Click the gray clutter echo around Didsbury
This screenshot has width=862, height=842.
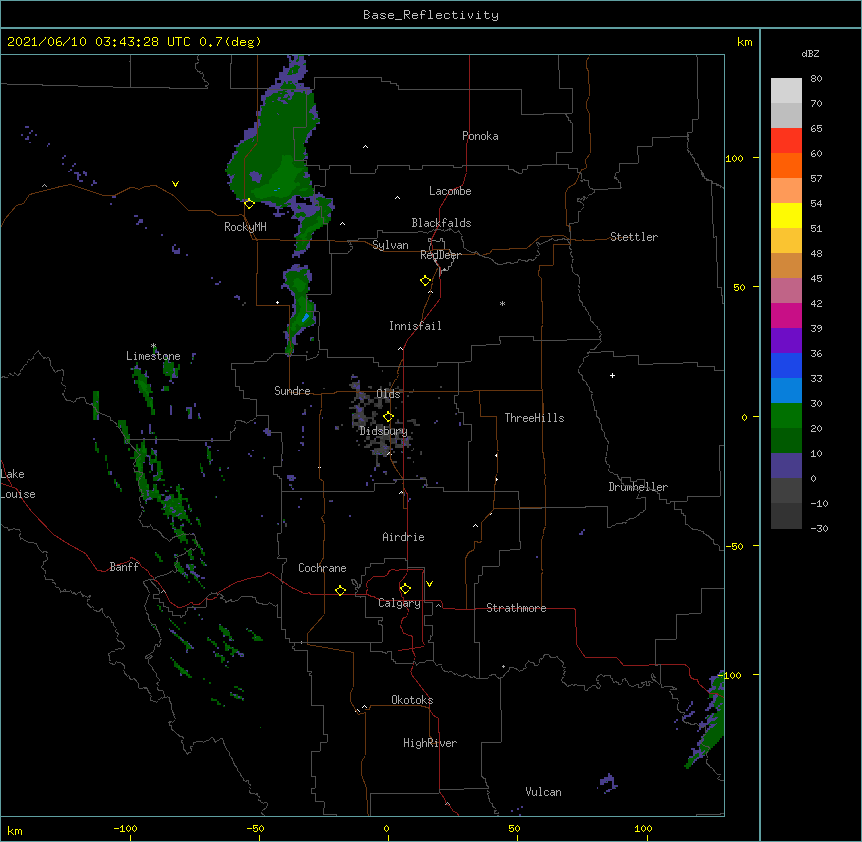[382, 420]
